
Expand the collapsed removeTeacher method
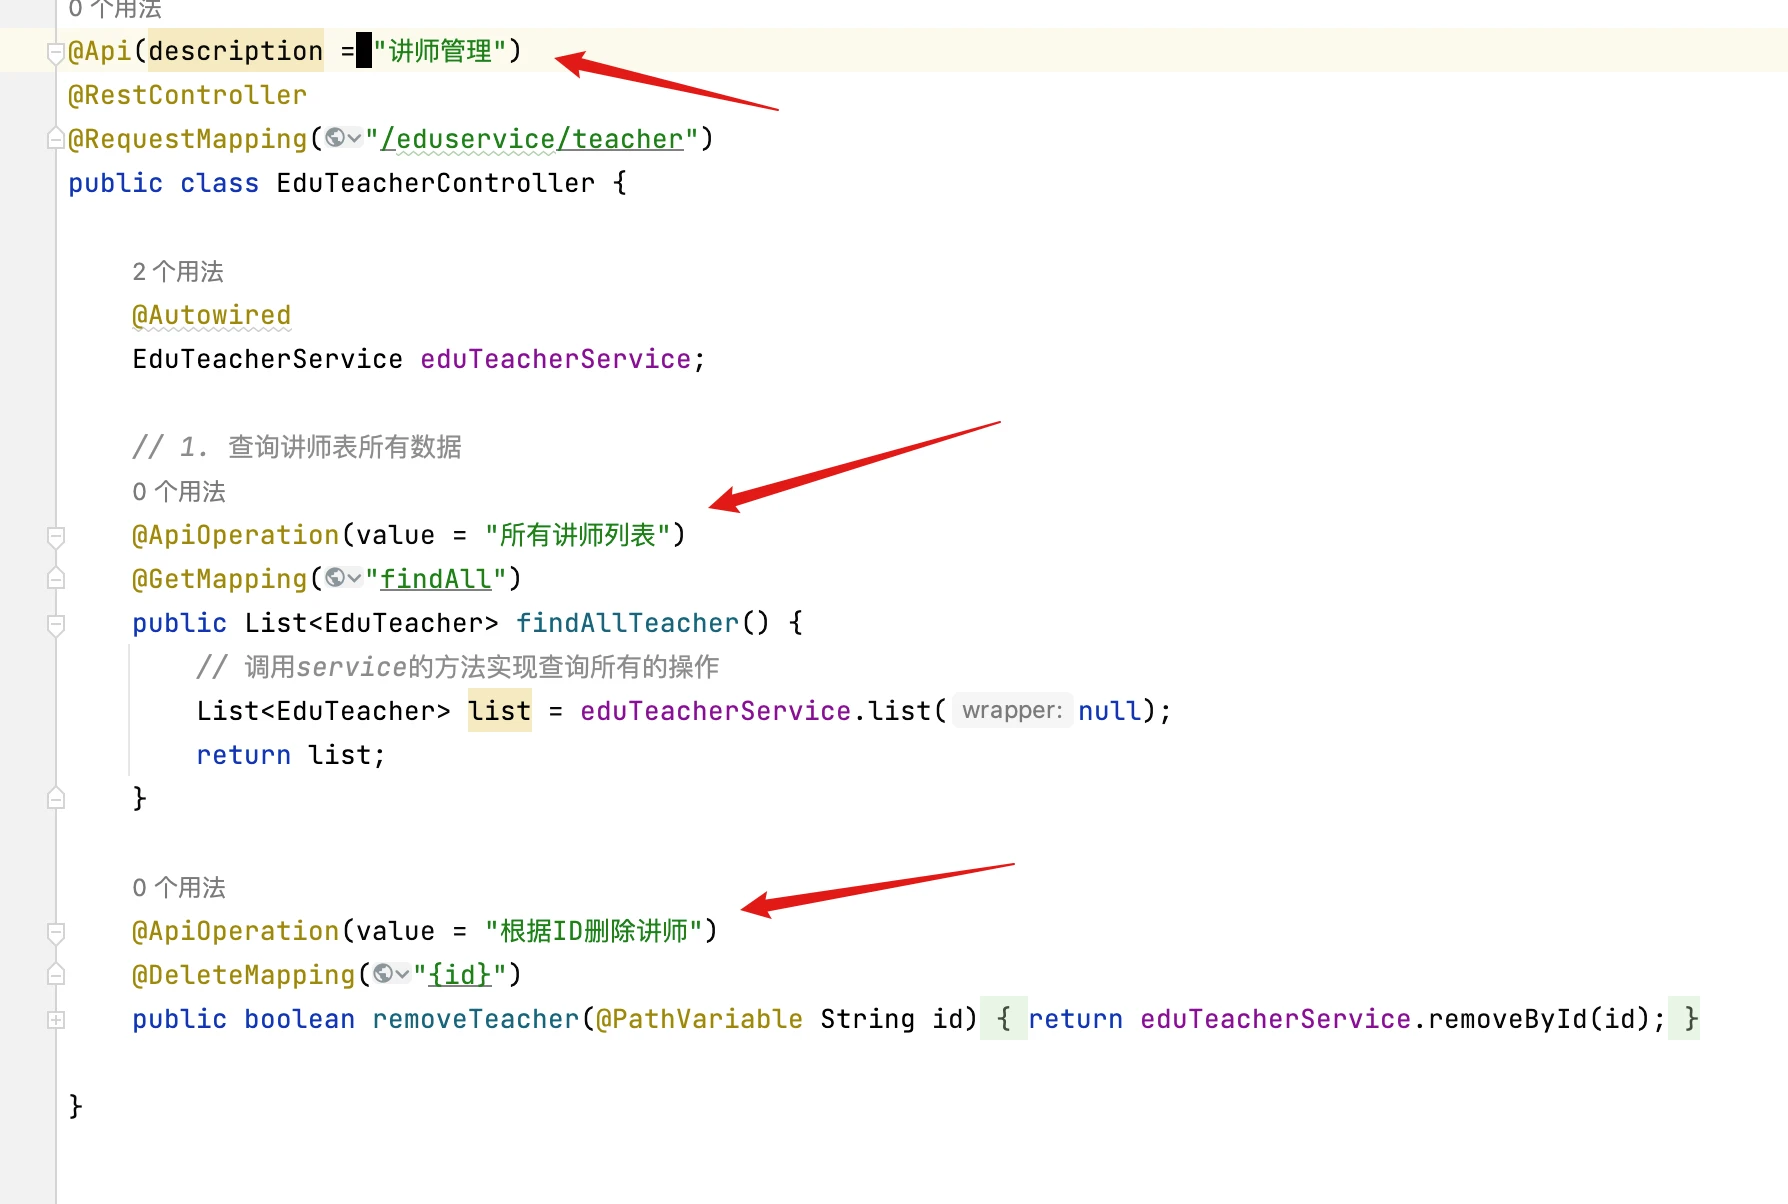pyautogui.click(x=56, y=1019)
